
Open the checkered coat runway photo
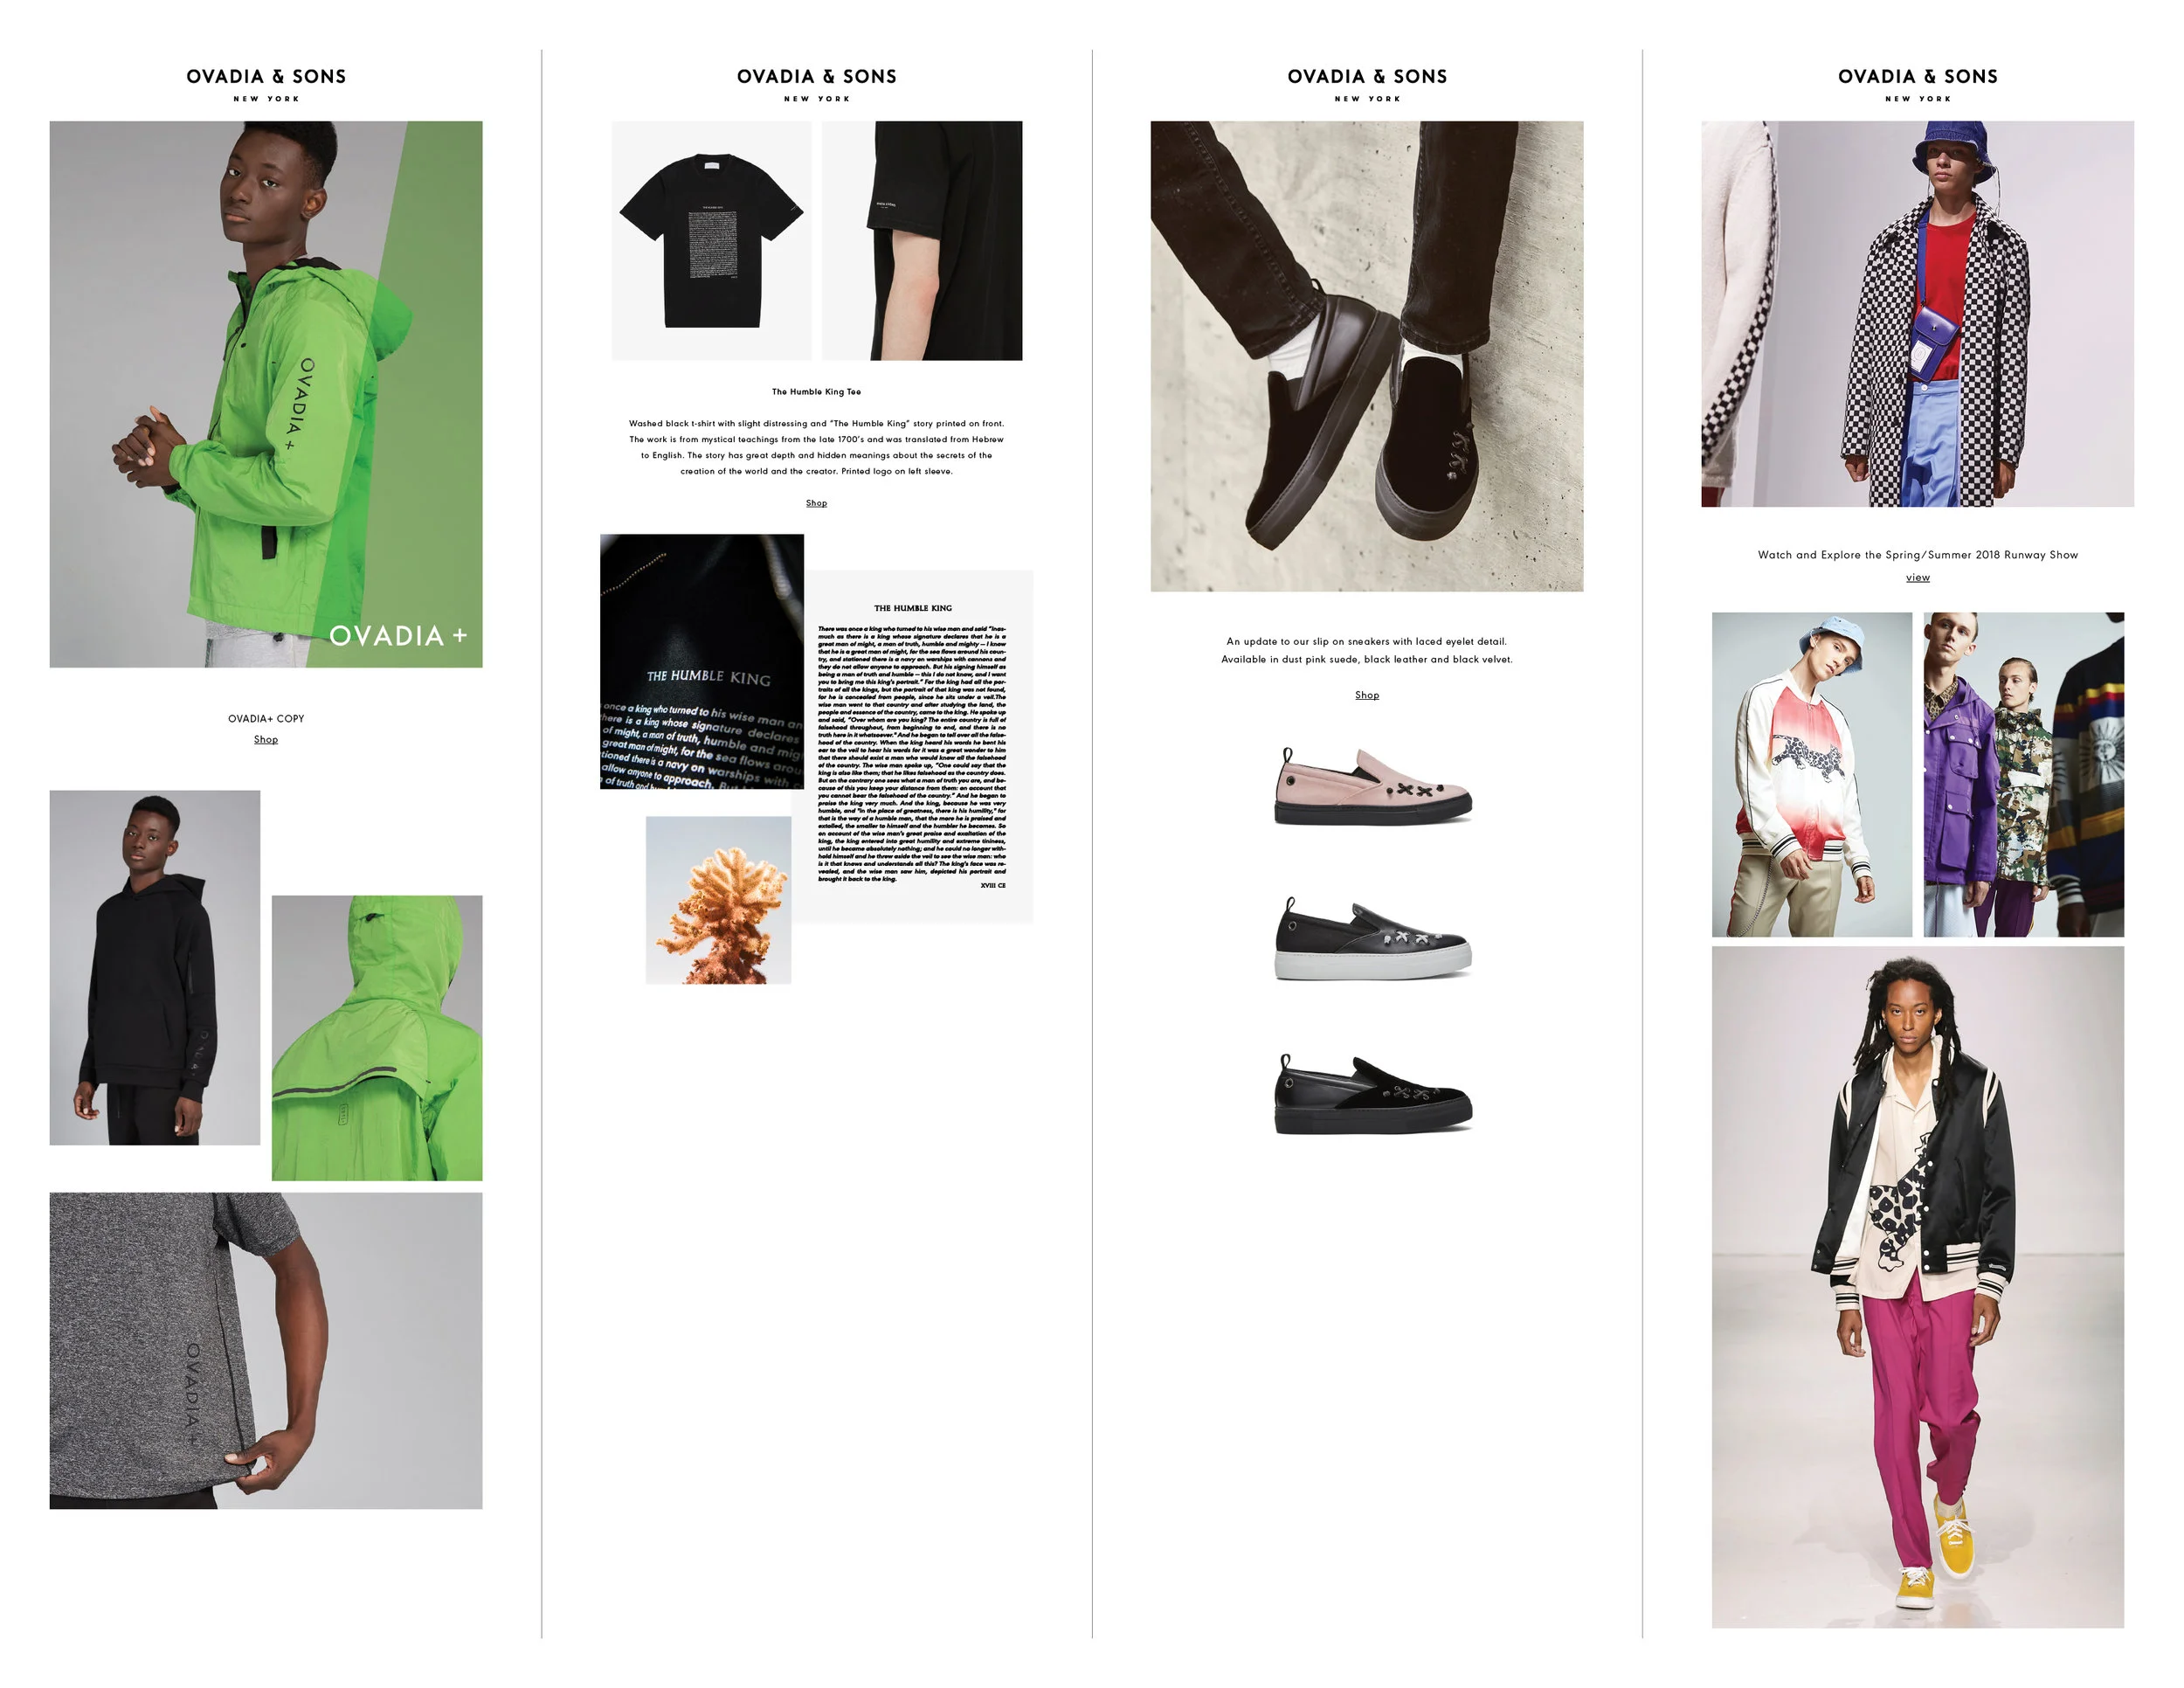(x=1917, y=314)
